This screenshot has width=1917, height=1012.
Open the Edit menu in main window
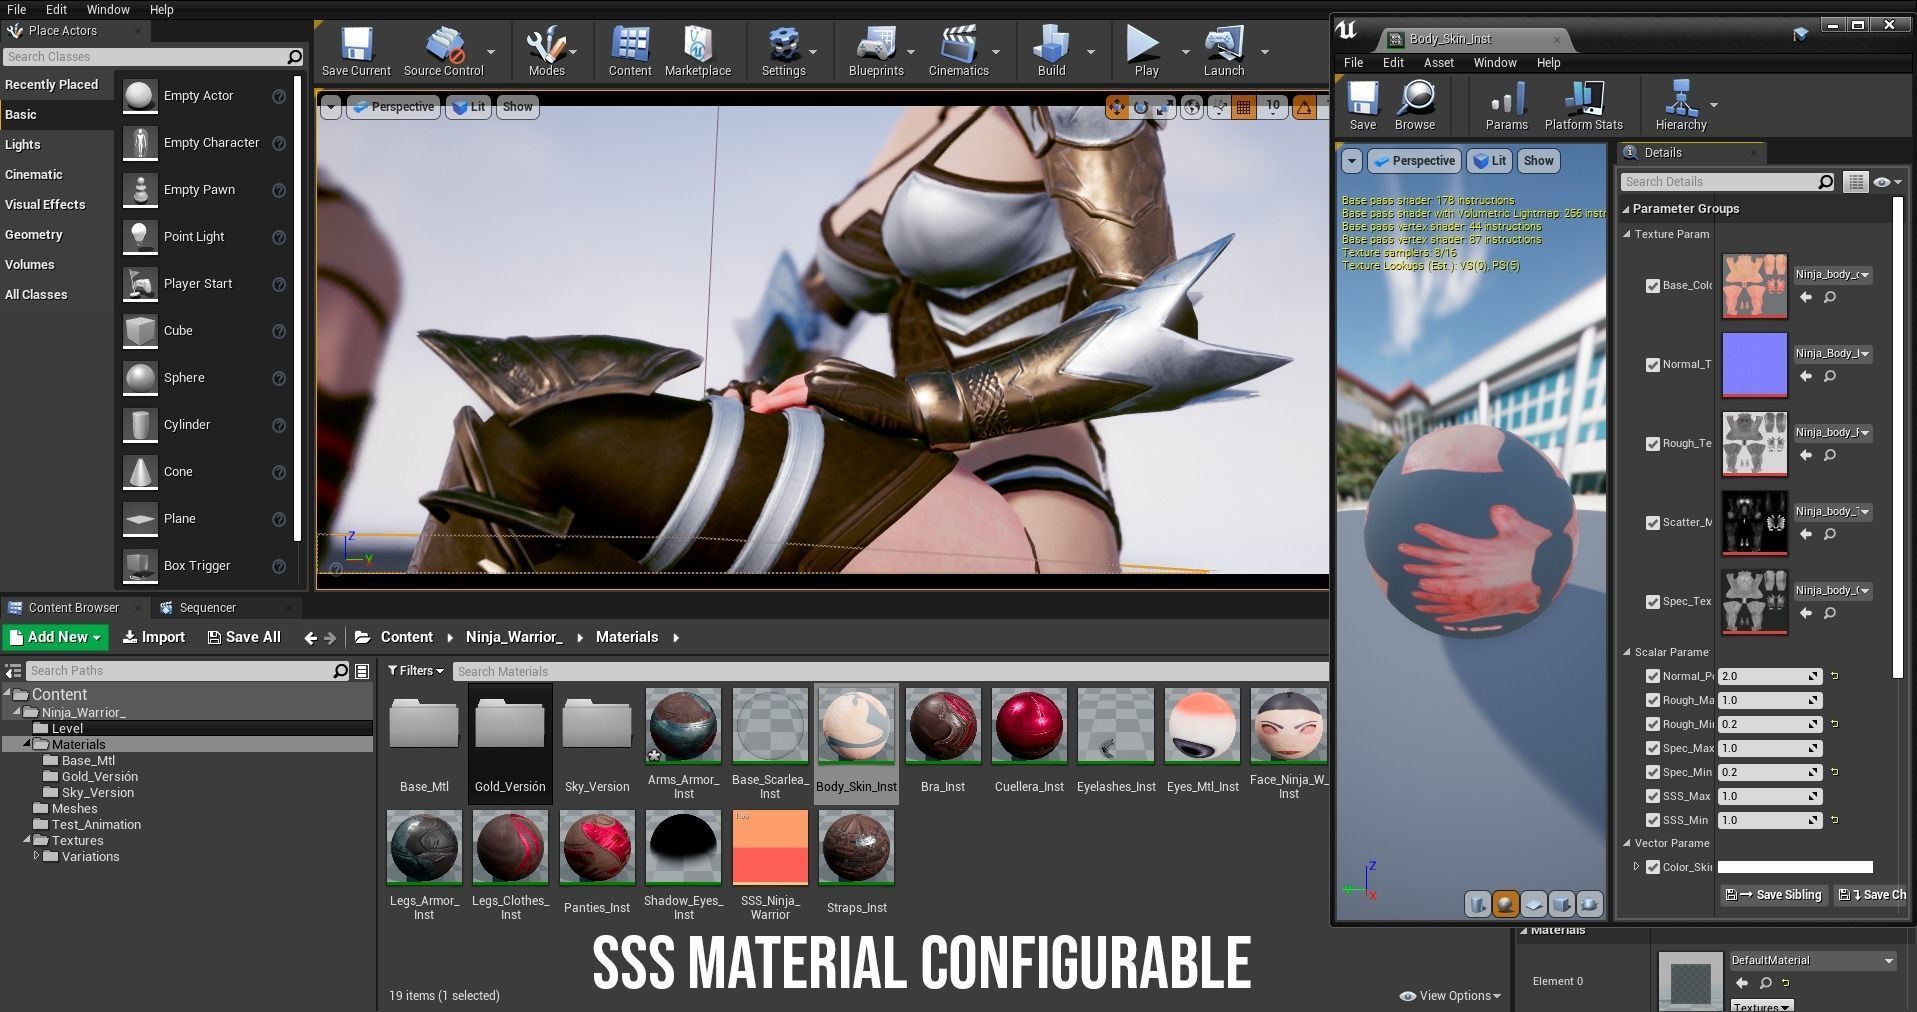coord(56,9)
